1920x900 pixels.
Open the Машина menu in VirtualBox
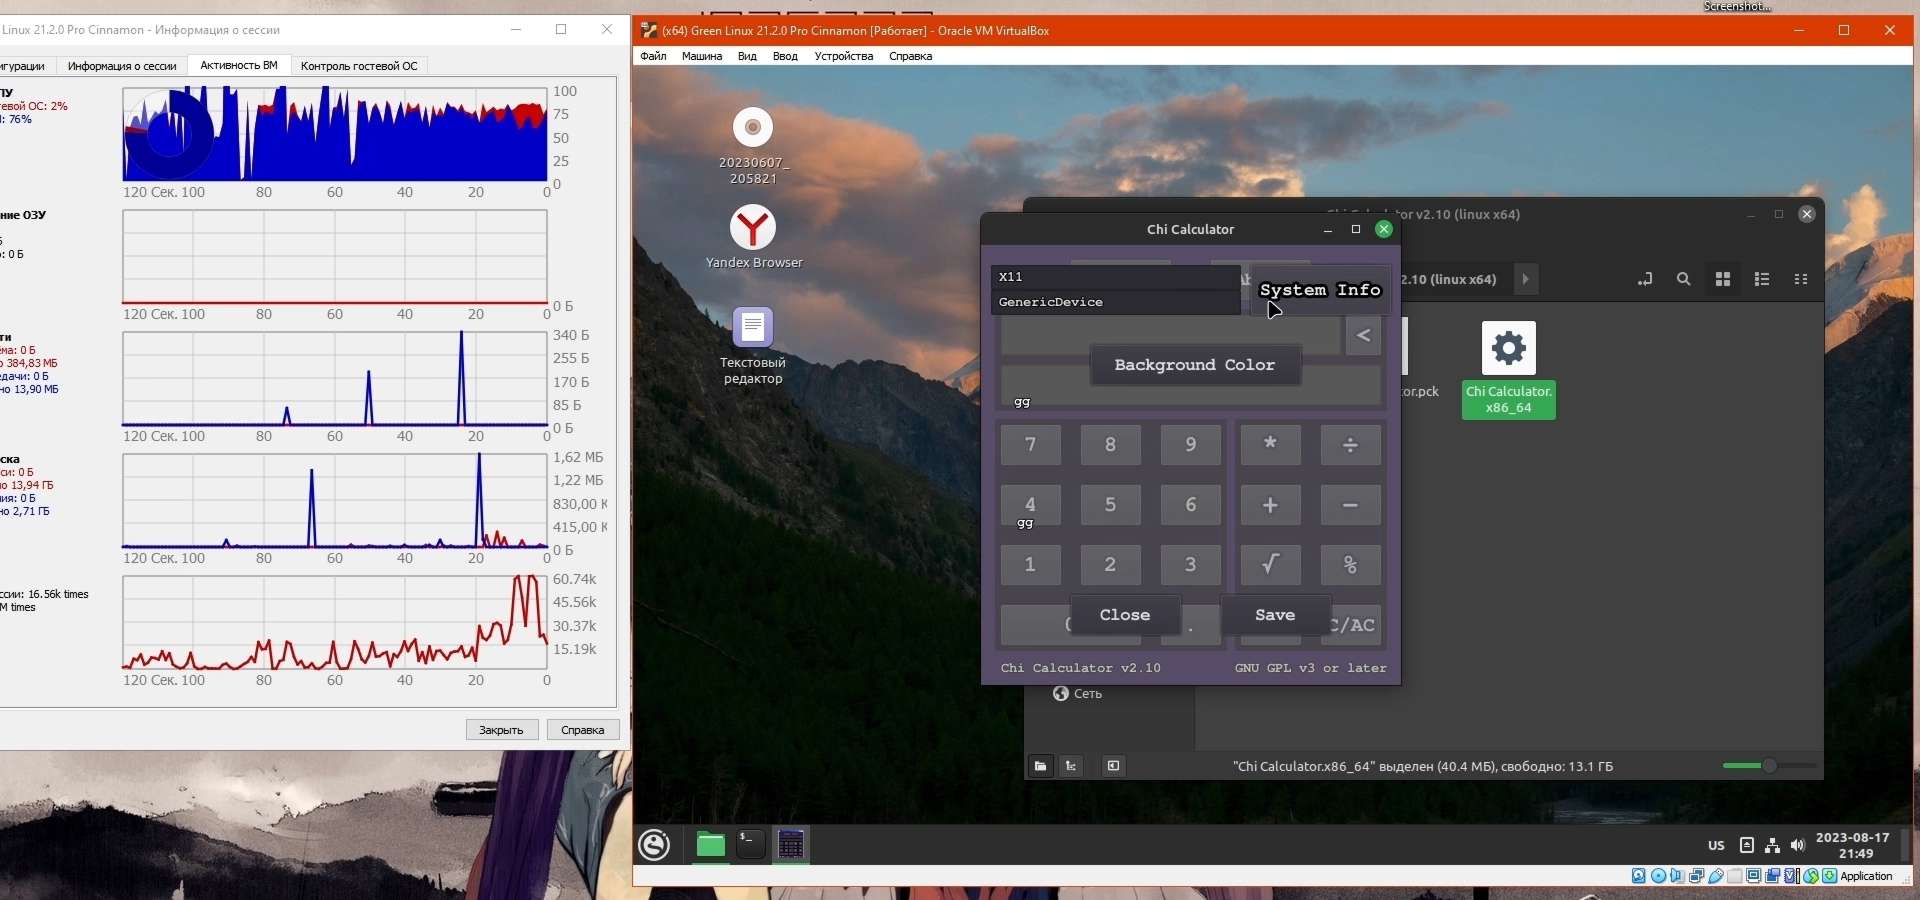702,56
